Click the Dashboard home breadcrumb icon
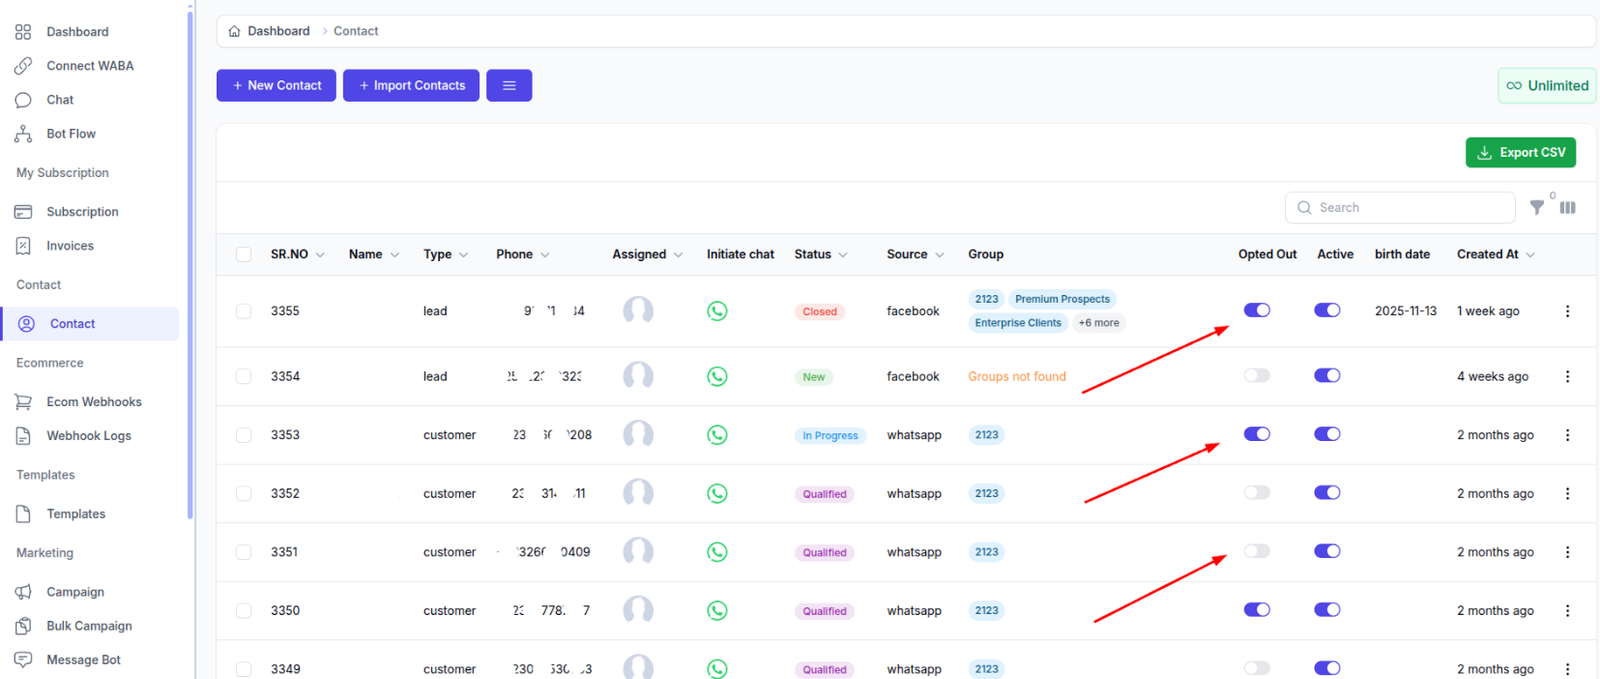1600x679 pixels. [234, 31]
